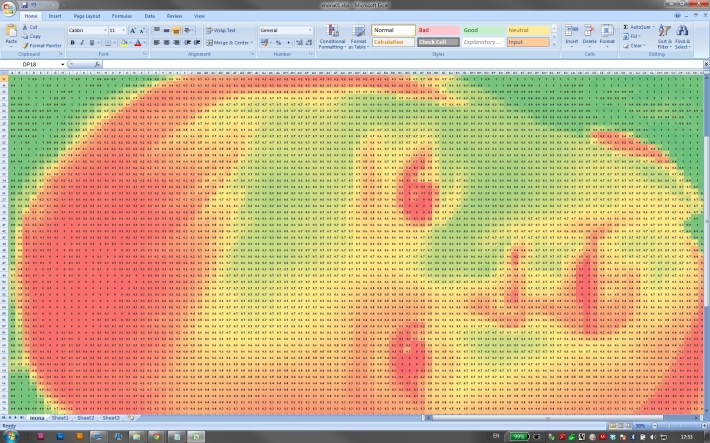
Task: Open the Sheet2 worksheet tab
Action: 87,417
